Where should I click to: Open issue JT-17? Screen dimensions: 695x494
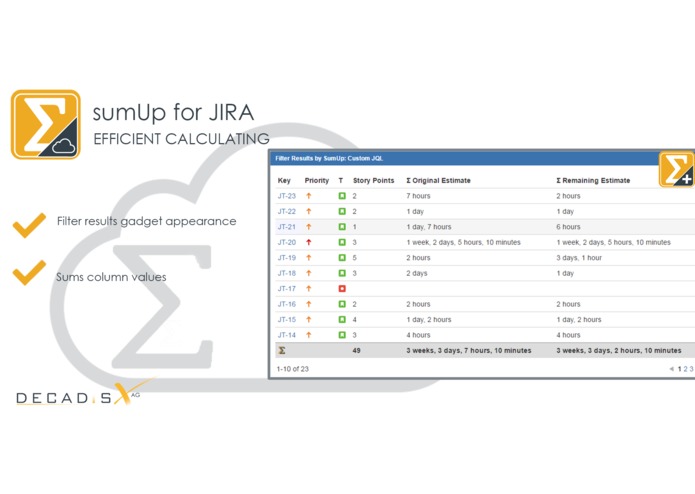click(287, 289)
